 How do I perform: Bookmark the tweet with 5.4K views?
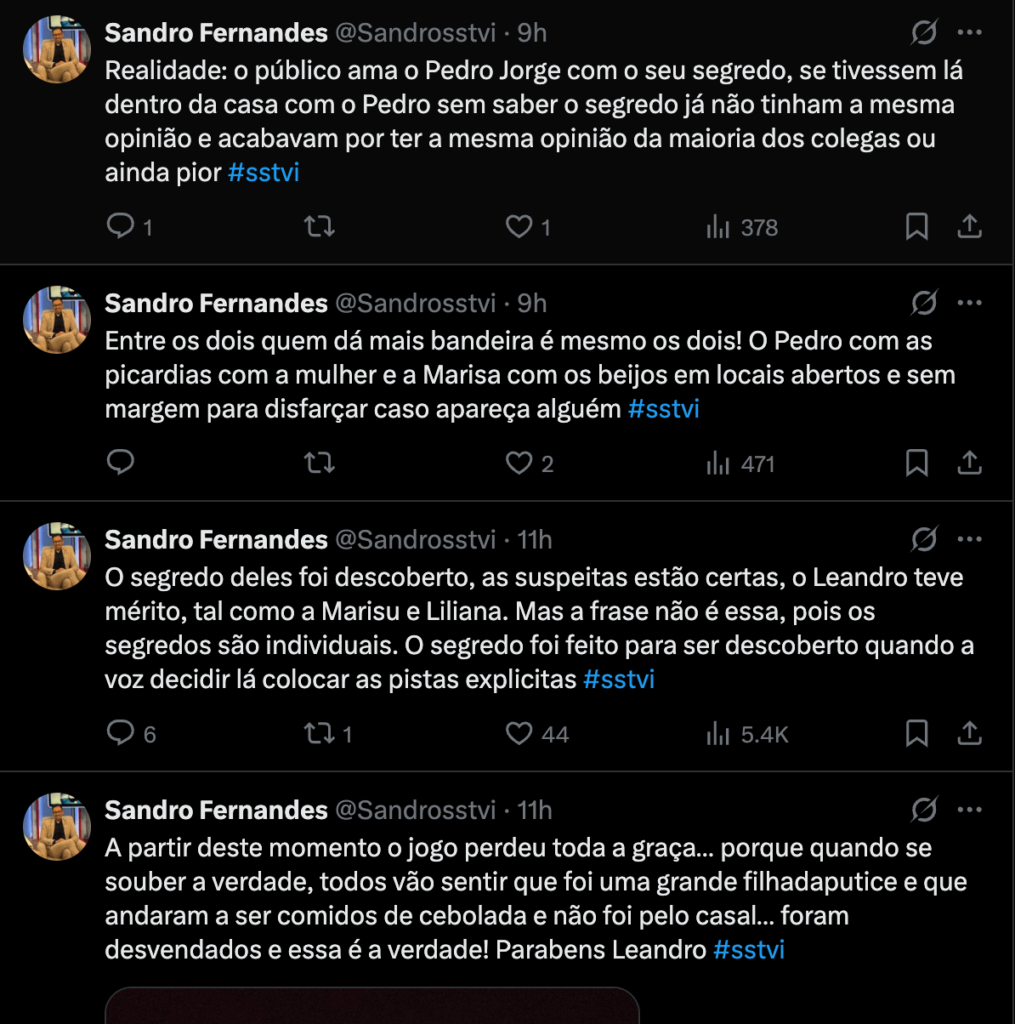click(916, 734)
